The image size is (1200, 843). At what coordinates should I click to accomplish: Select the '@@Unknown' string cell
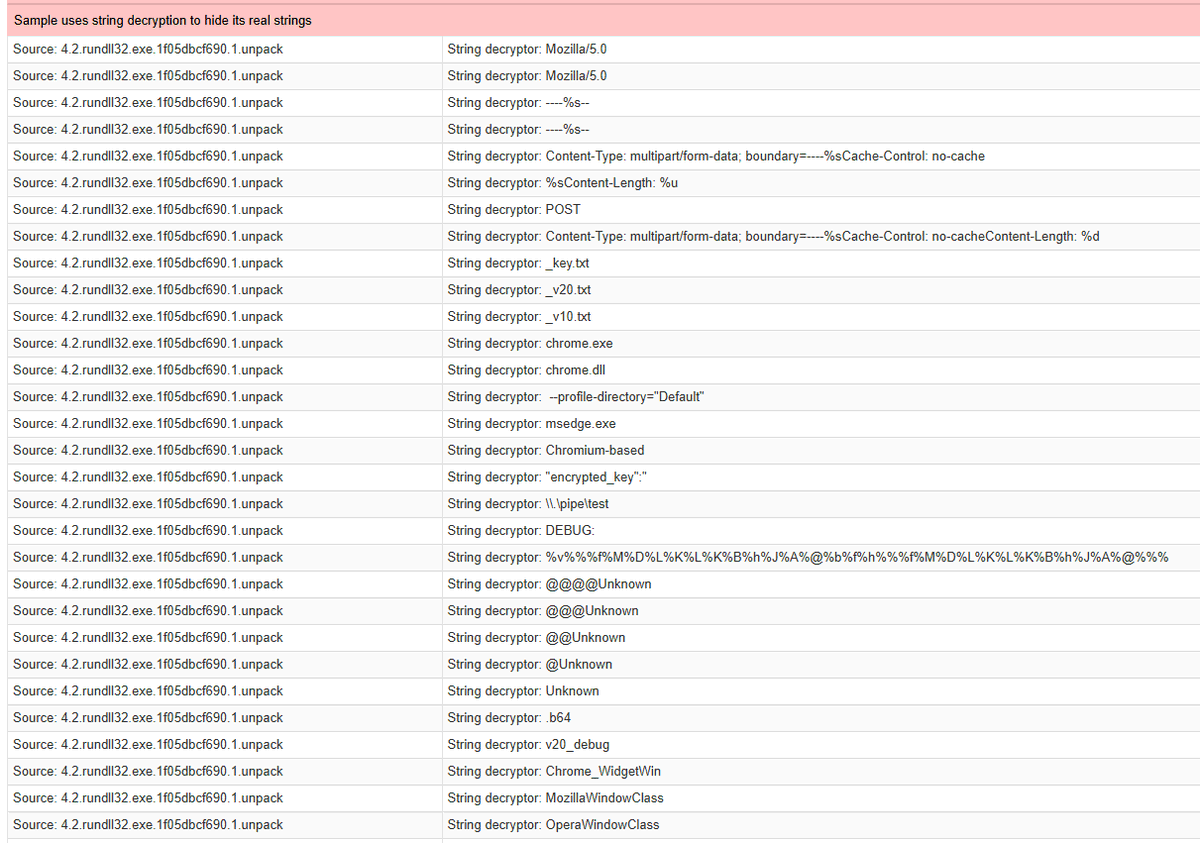click(821, 638)
